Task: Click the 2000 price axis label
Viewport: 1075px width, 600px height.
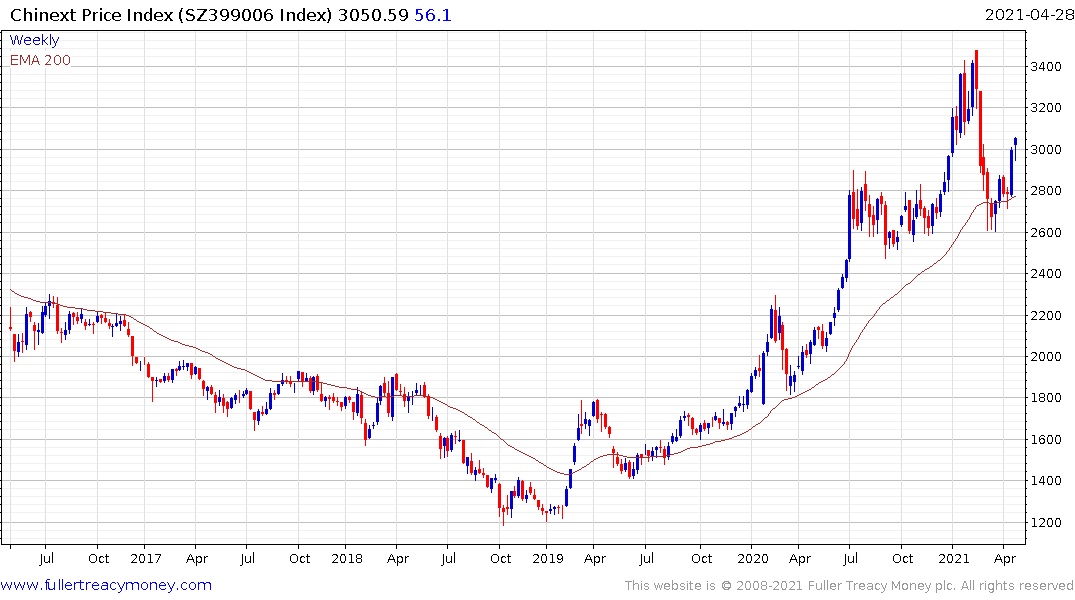Action: (x=1046, y=357)
